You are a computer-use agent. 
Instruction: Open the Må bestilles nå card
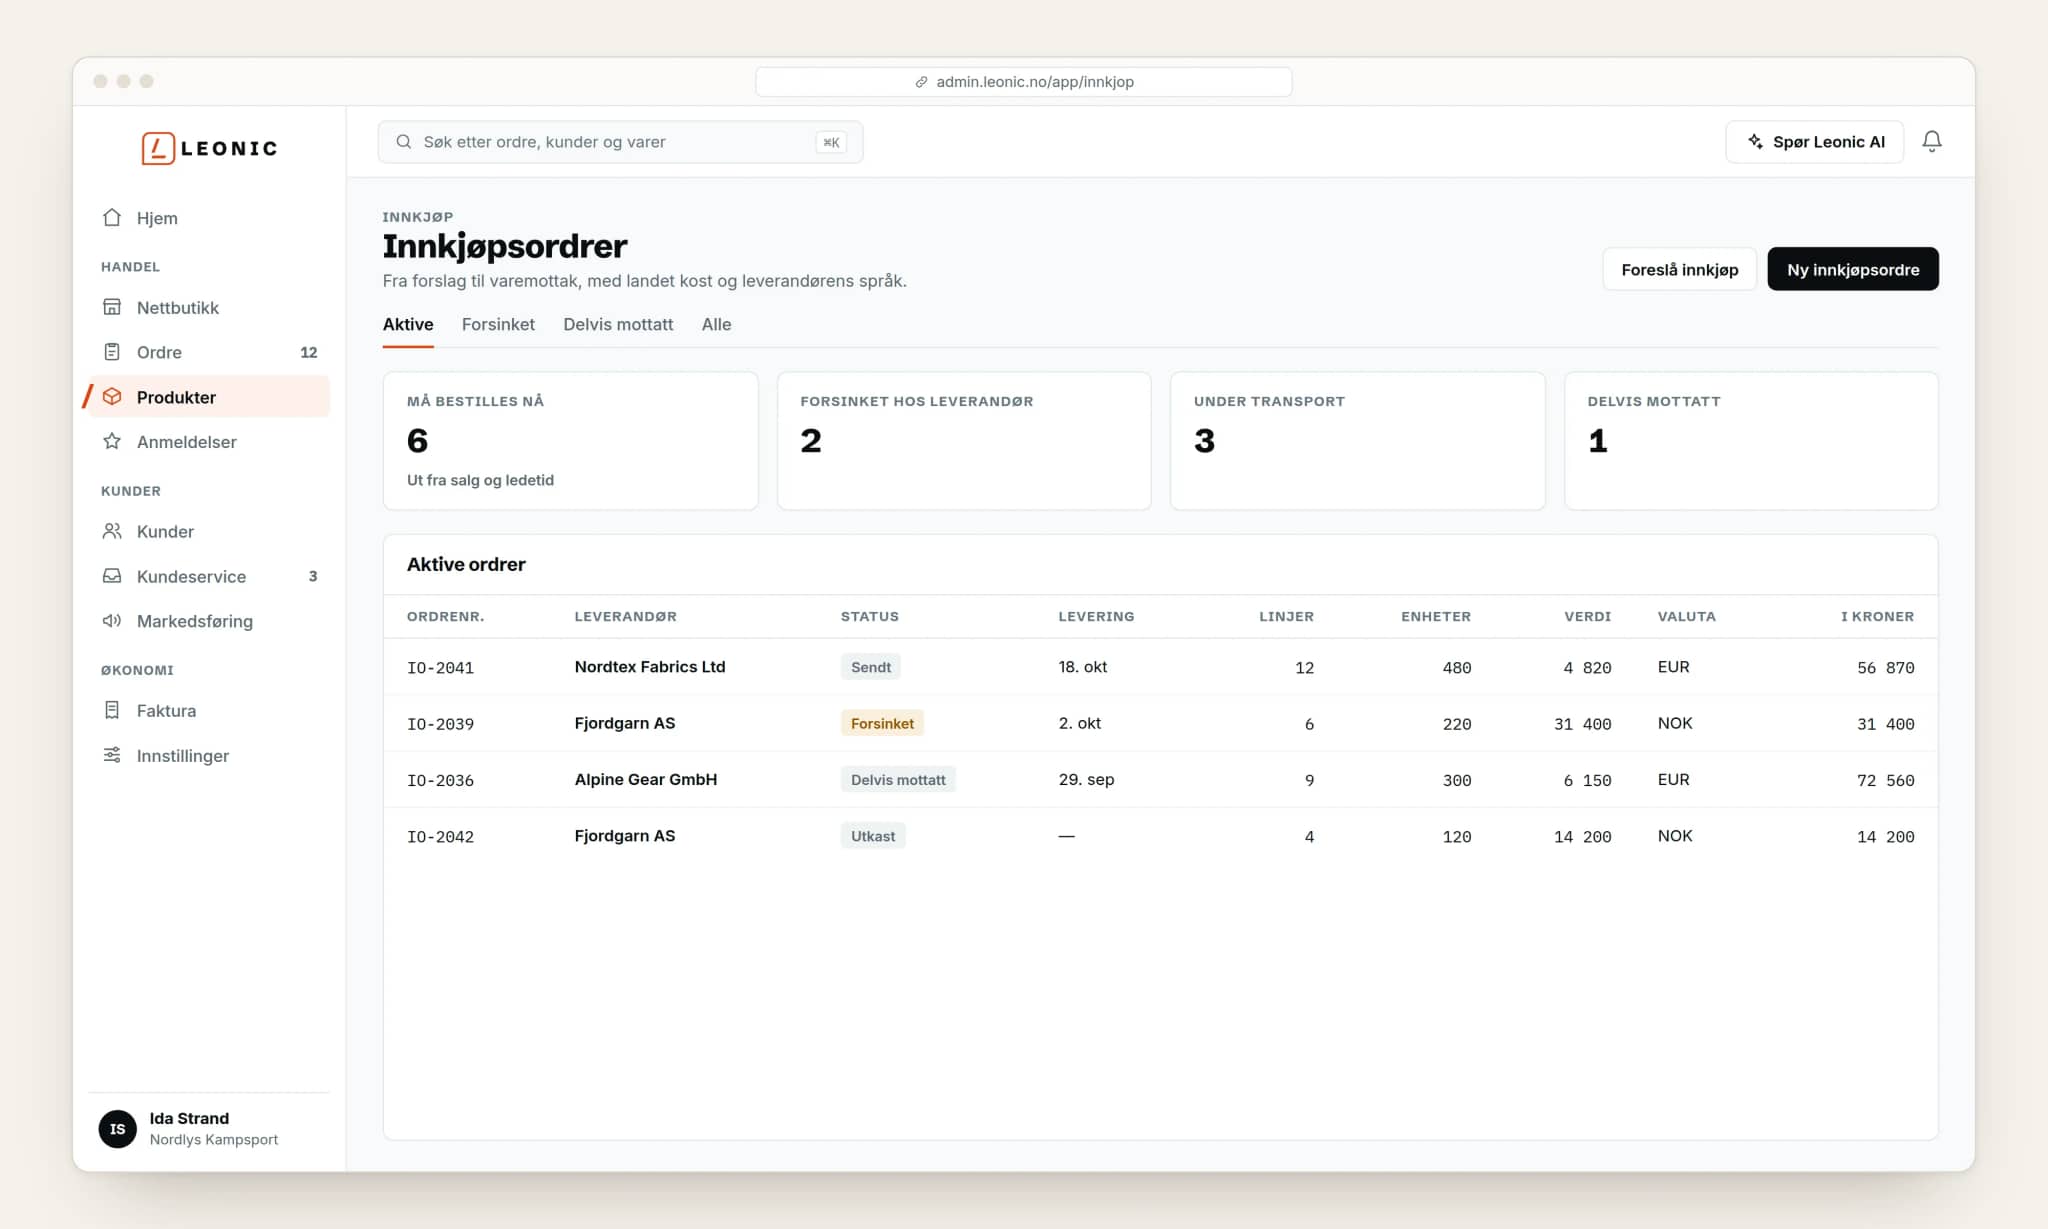pyautogui.click(x=570, y=441)
